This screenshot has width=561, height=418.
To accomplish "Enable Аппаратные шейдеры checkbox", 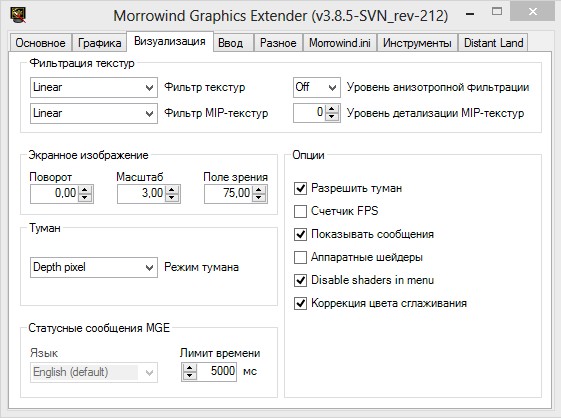I will 300,257.
